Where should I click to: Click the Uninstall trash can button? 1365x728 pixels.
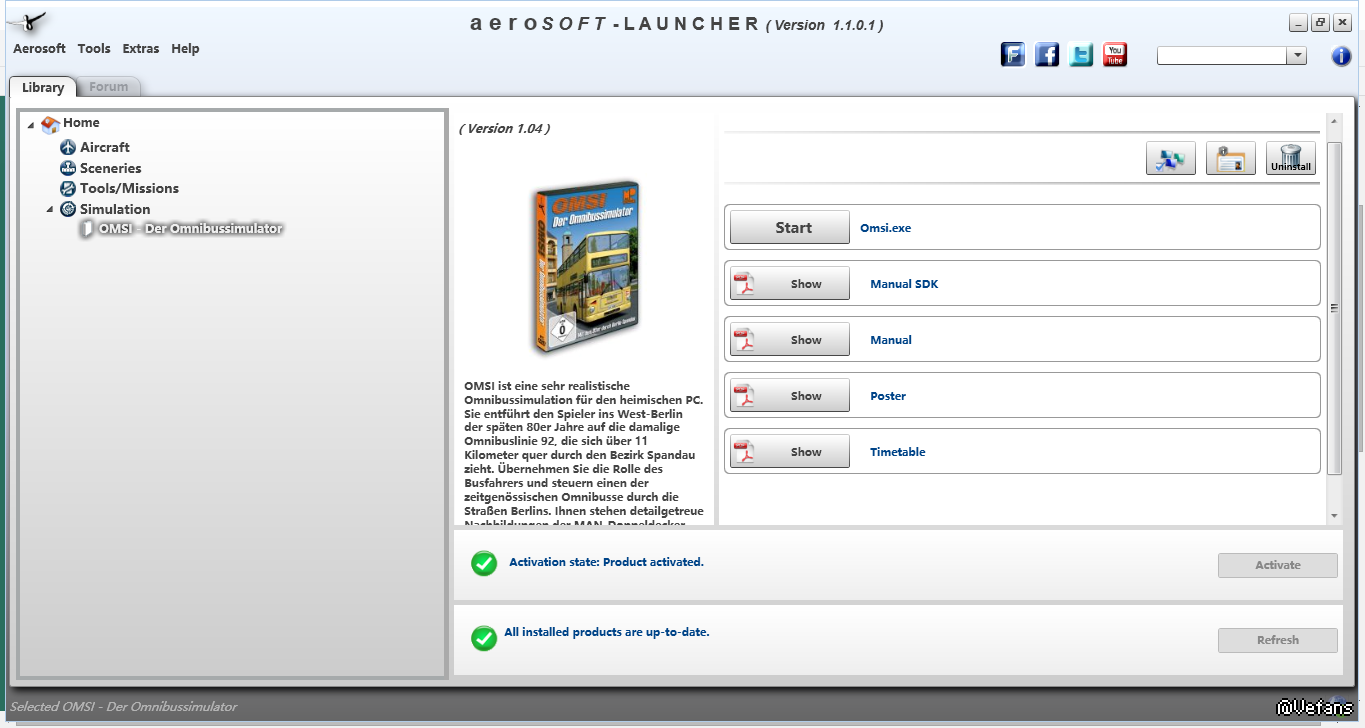coord(1291,159)
